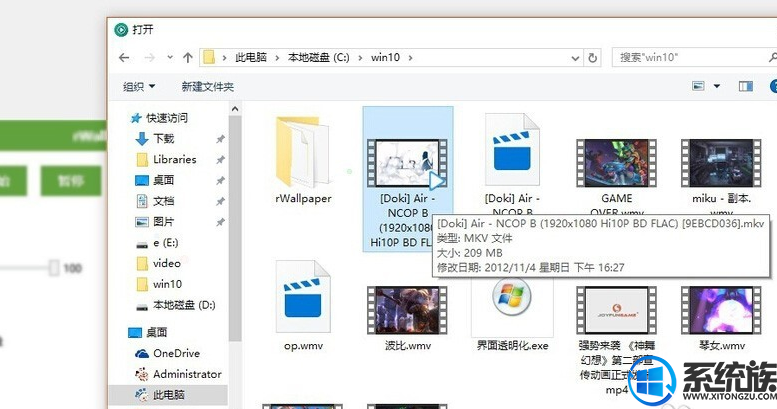The width and height of the screenshot is (777, 409).
Task: Select Administrator in the navigation pane
Action: 187,374
